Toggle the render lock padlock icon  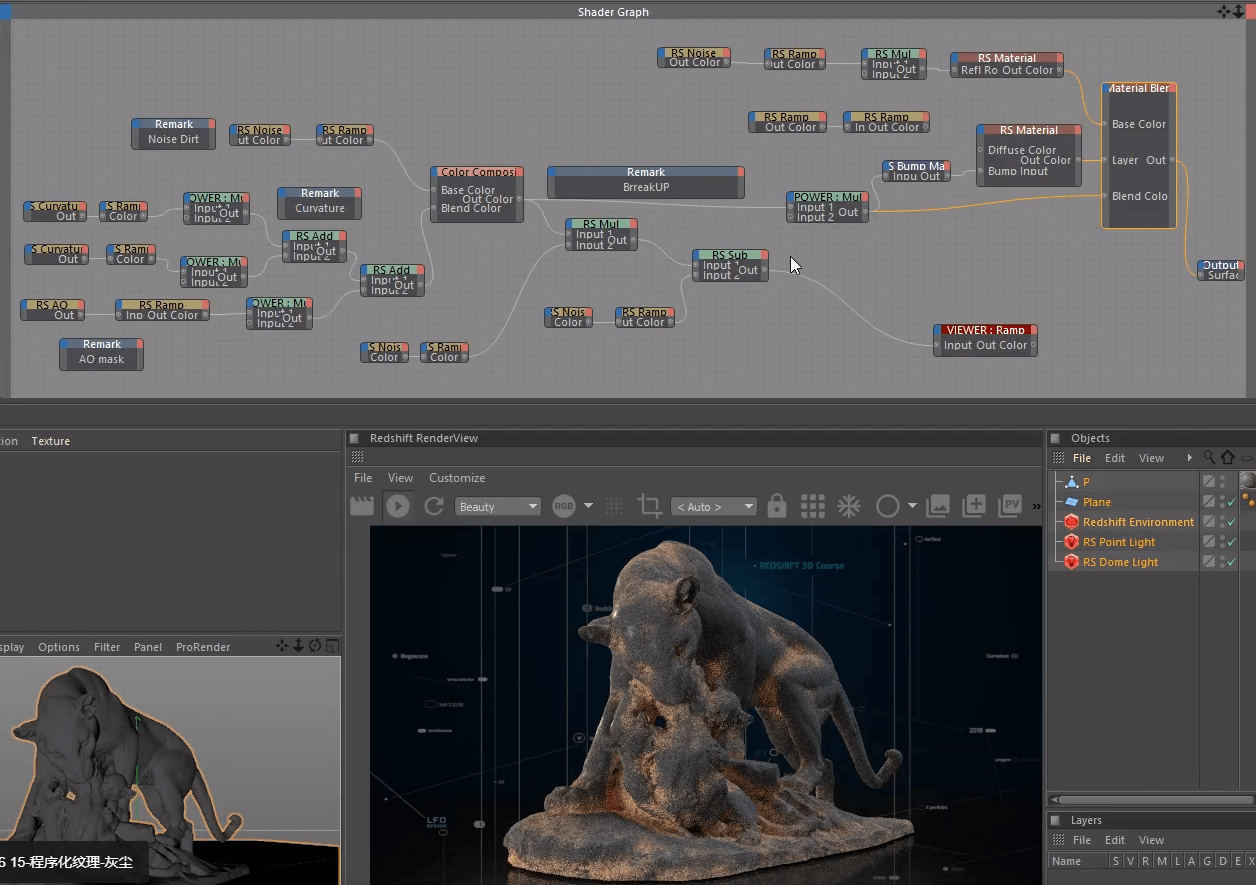(x=777, y=507)
